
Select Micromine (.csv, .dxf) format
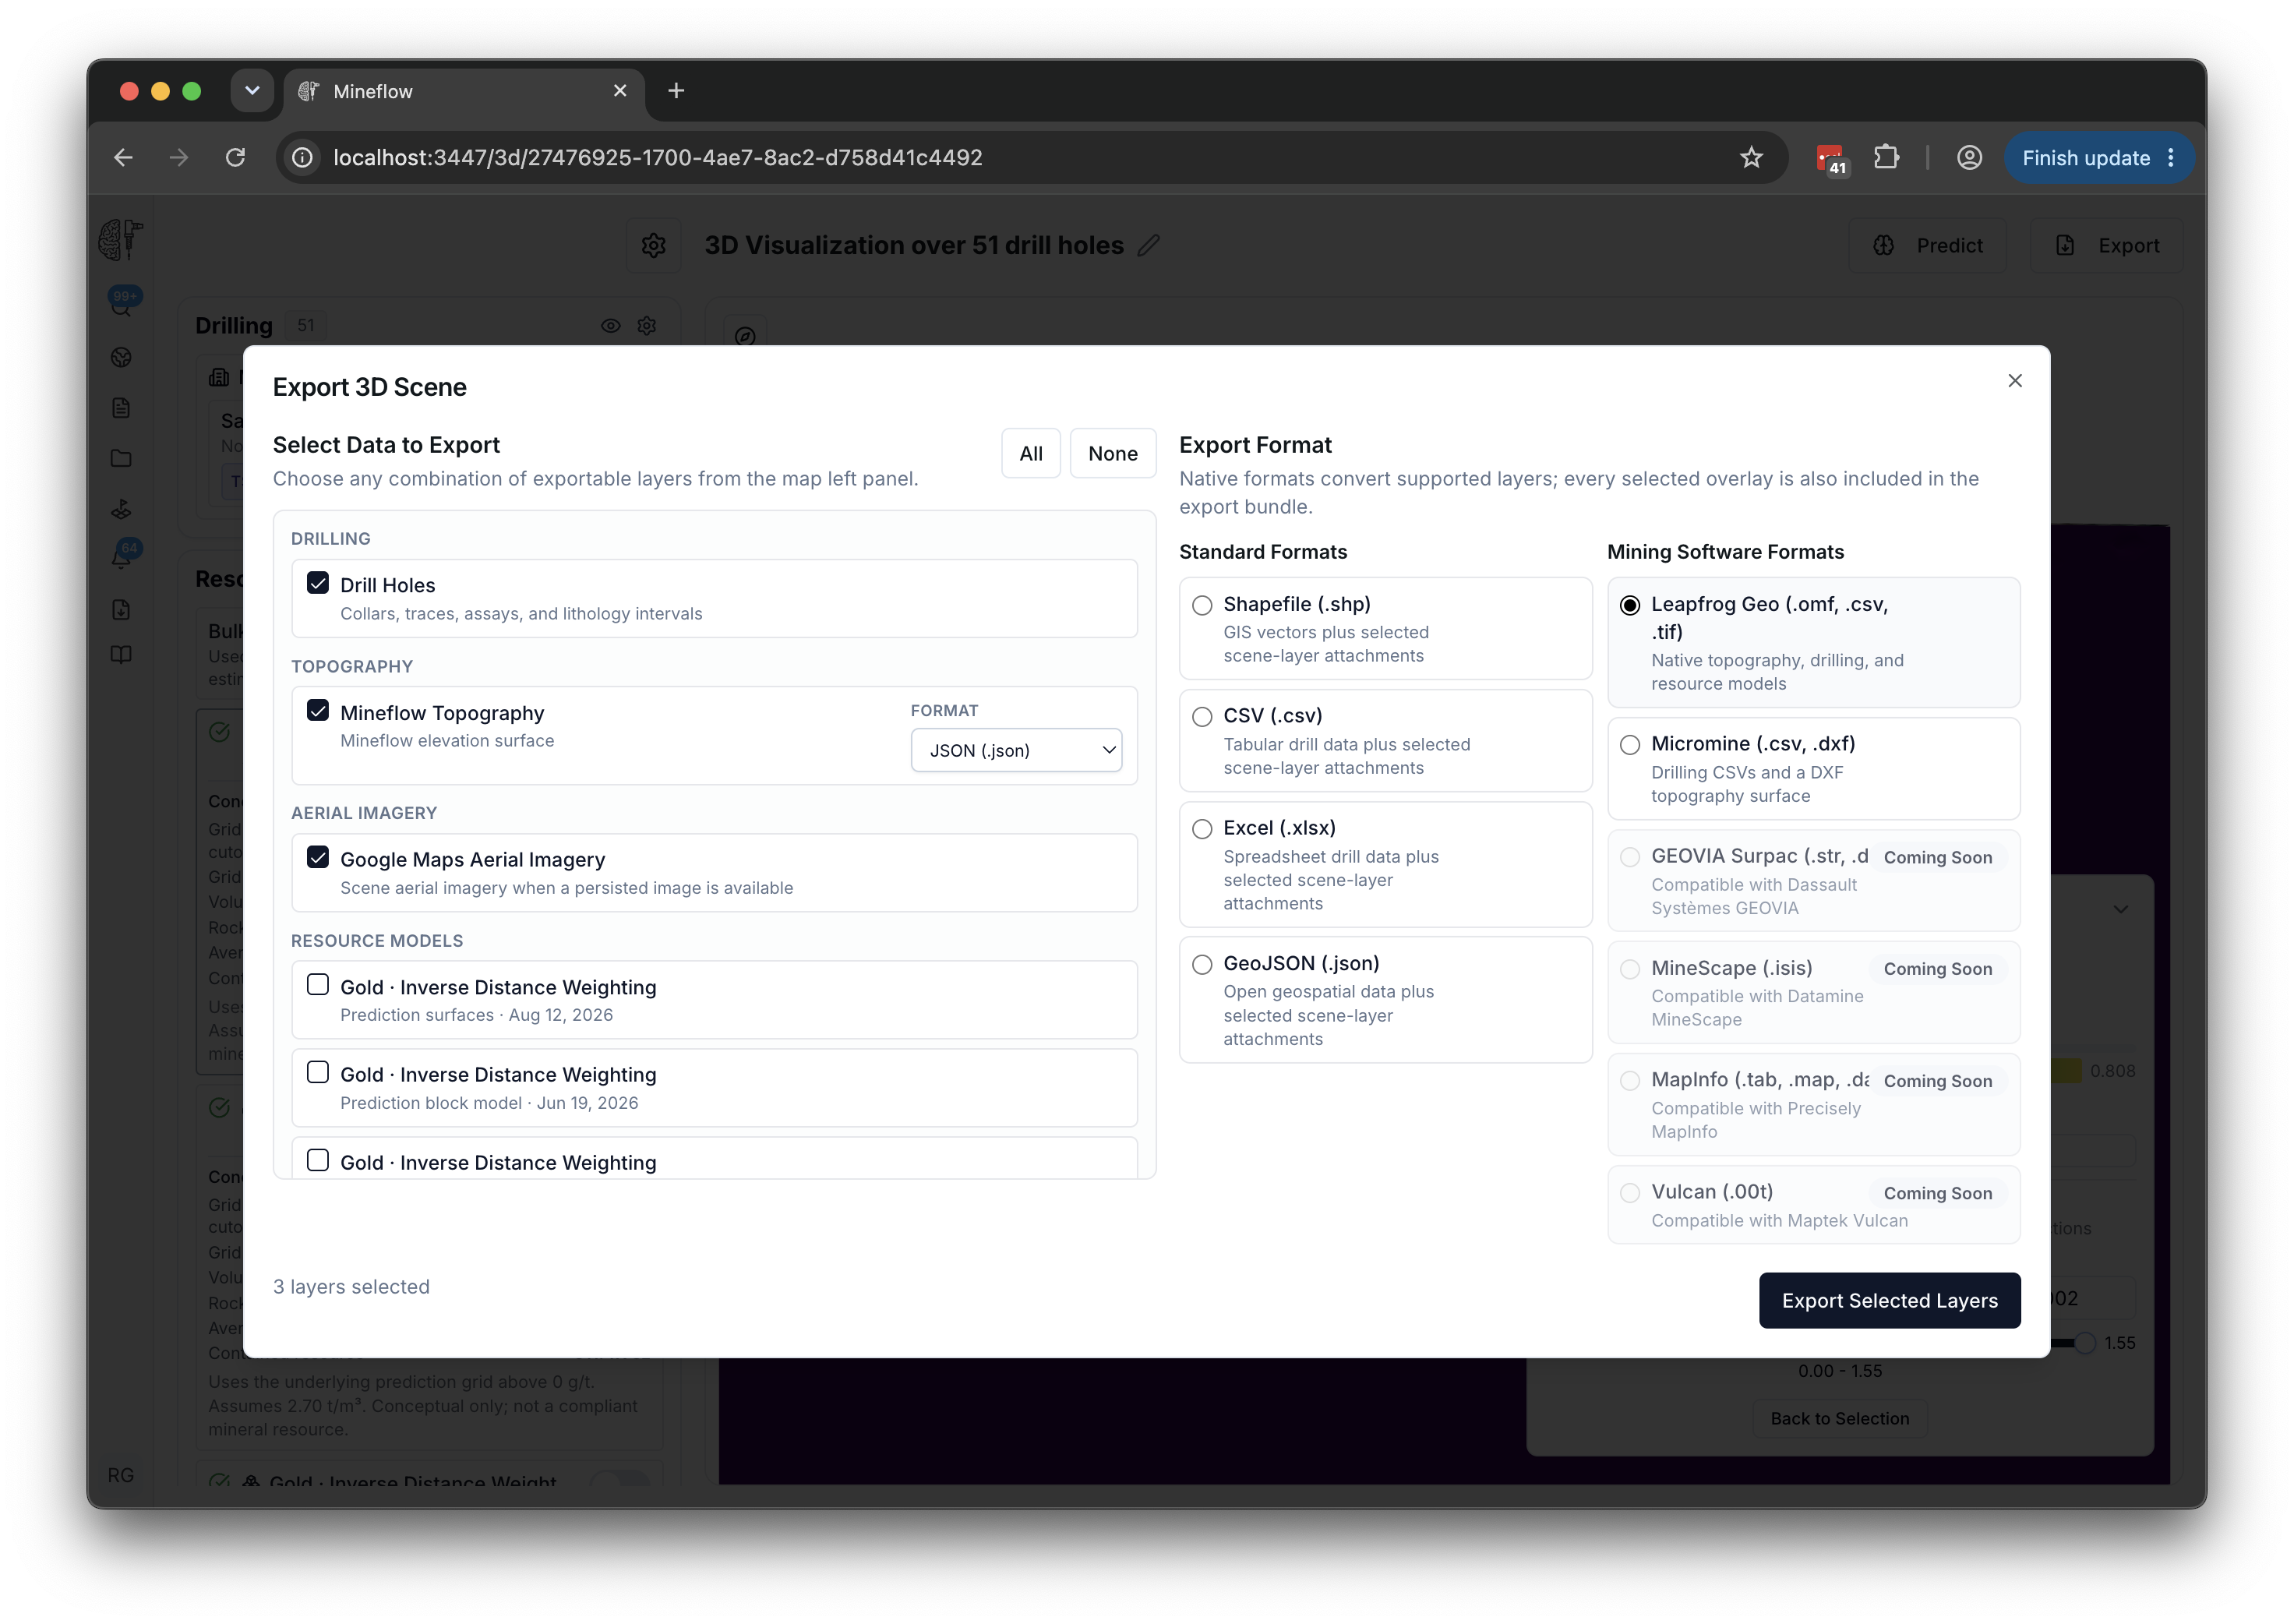click(1630, 745)
